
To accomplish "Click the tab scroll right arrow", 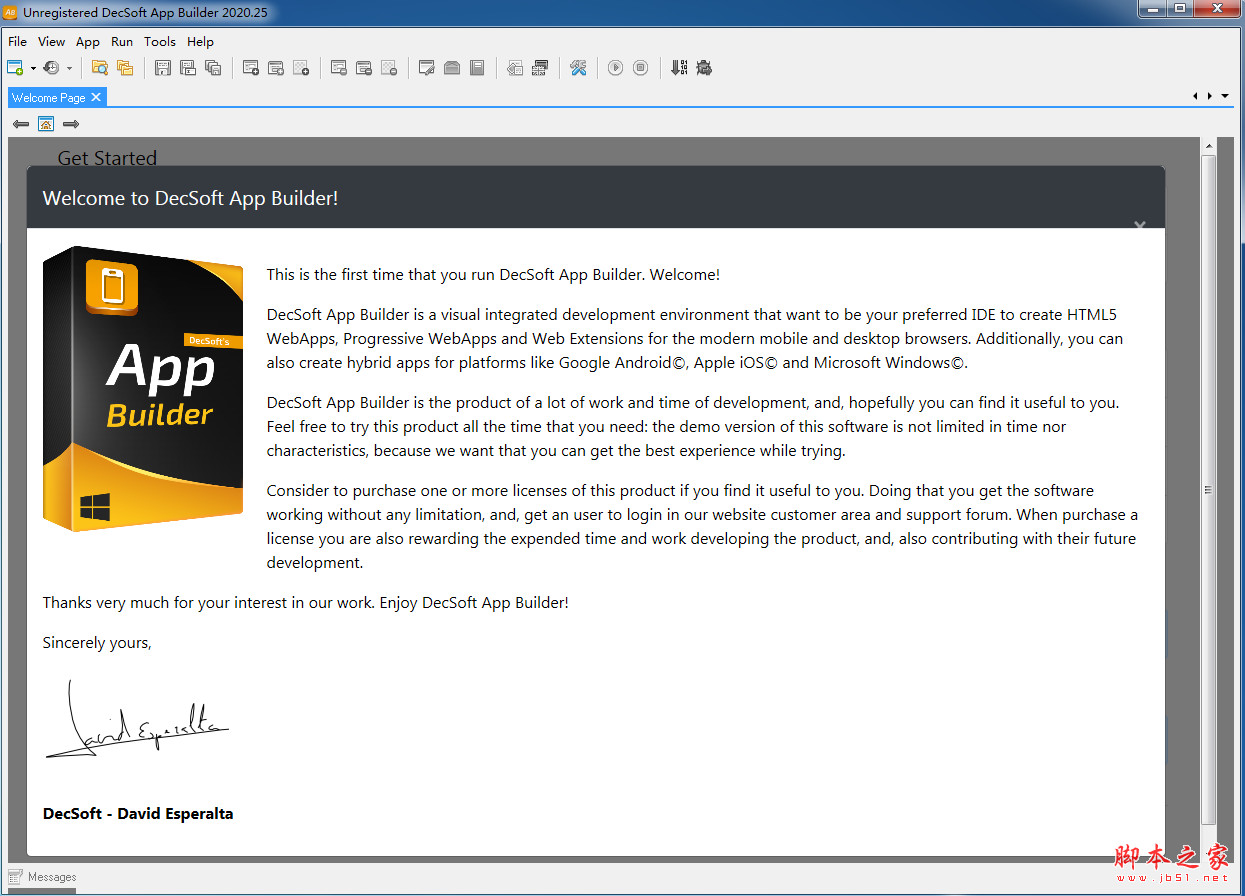I will pos(1211,97).
